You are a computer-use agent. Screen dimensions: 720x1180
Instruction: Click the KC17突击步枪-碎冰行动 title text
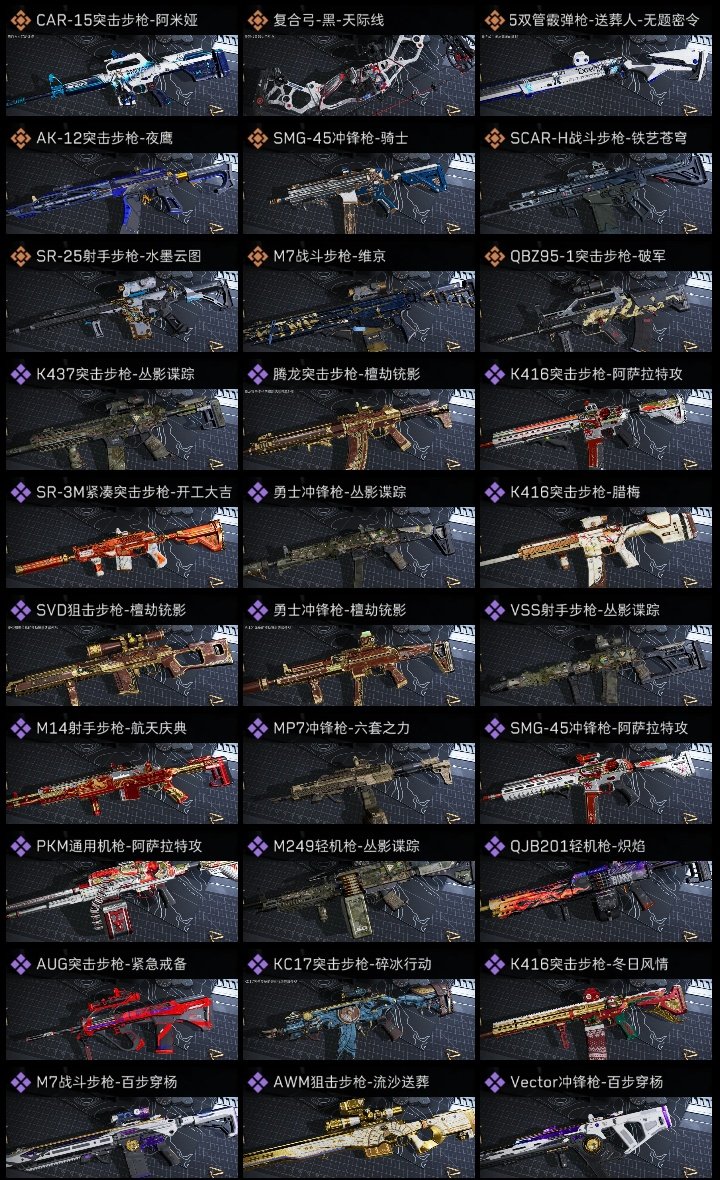(352, 964)
